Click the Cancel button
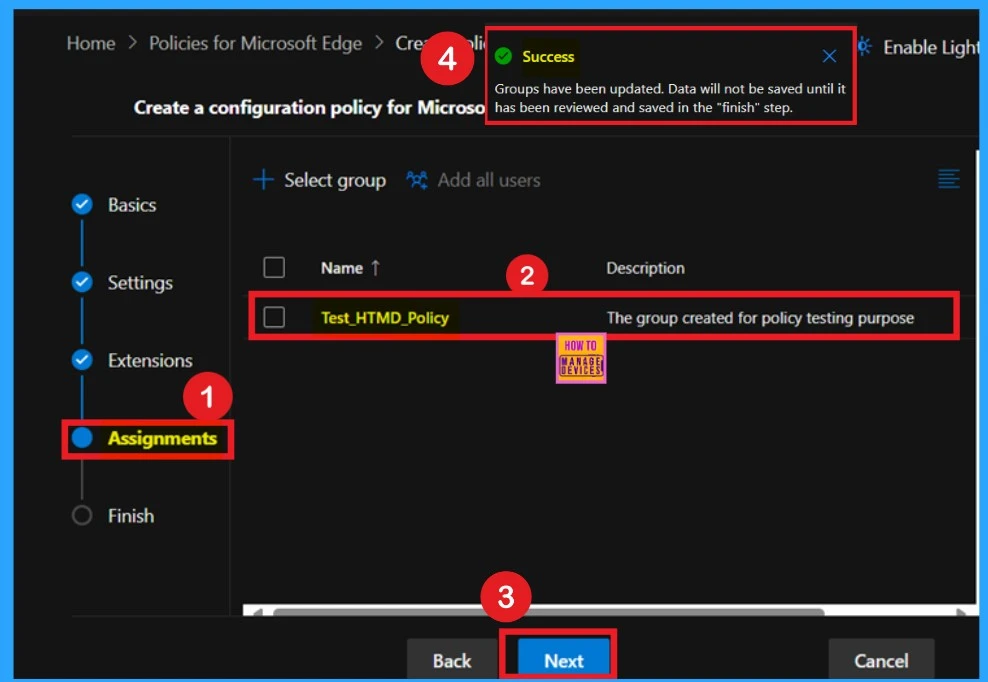 [x=881, y=659]
